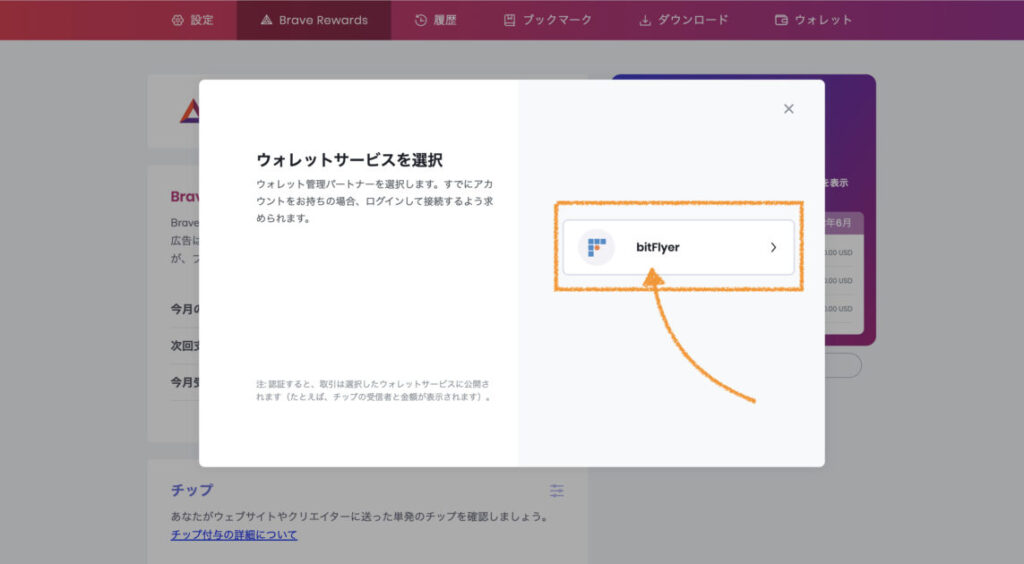Click the history clock icon beside 履歴

421,20
